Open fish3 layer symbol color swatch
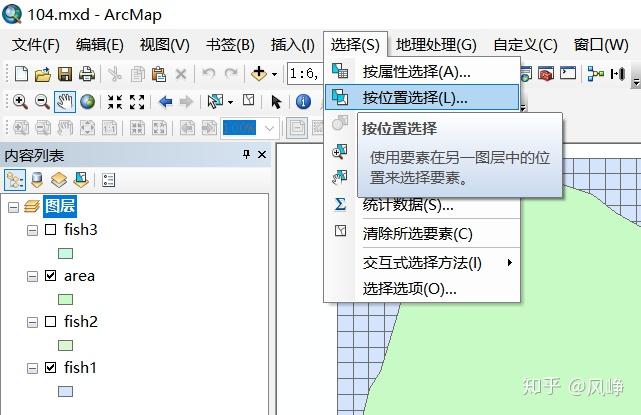 tap(65, 253)
